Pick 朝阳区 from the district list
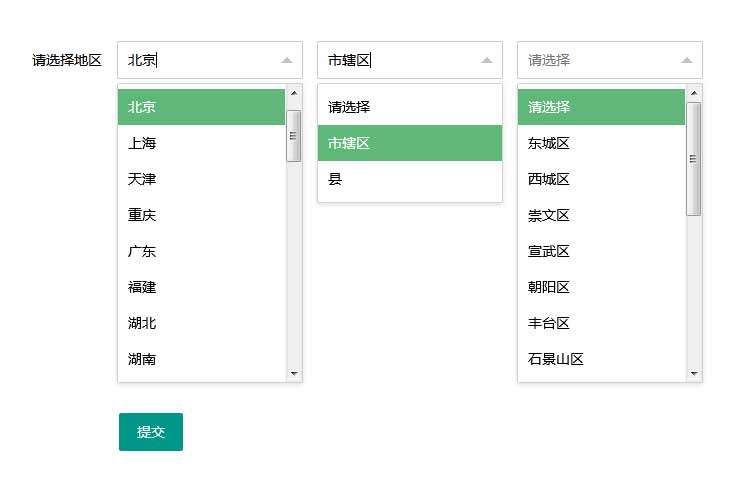This screenshot has height=489, width=734. point(601,287)
